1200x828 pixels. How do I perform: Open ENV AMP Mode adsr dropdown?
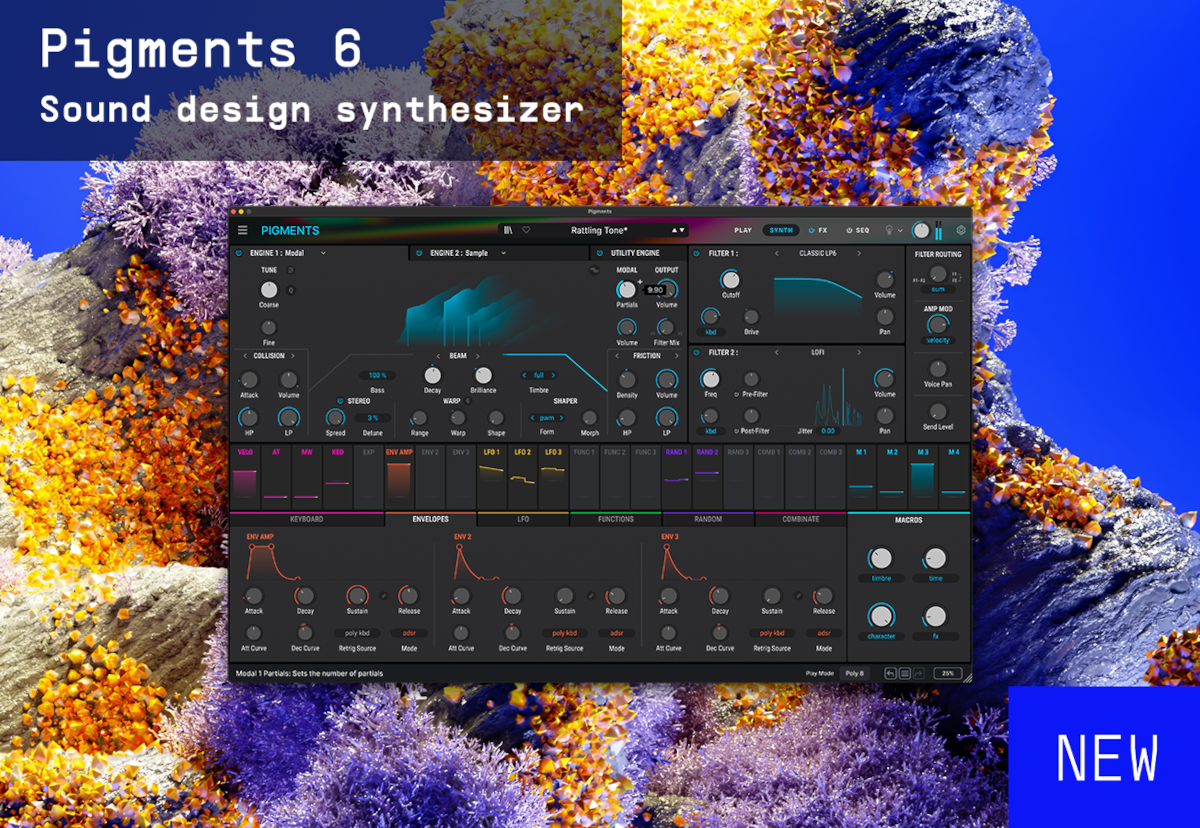click(409, 633)
